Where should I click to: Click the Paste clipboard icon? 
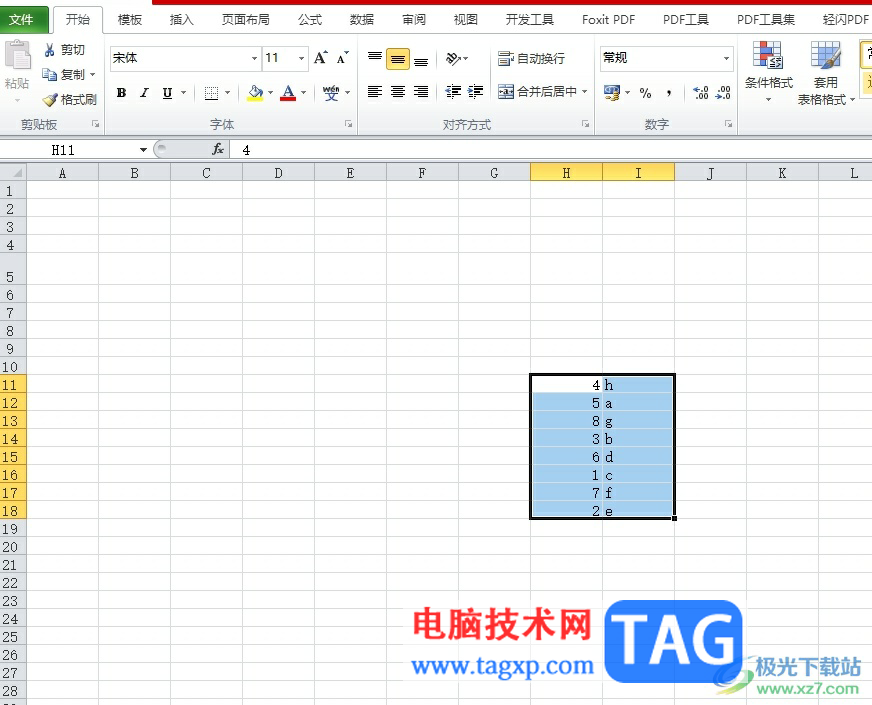[18, 56]
